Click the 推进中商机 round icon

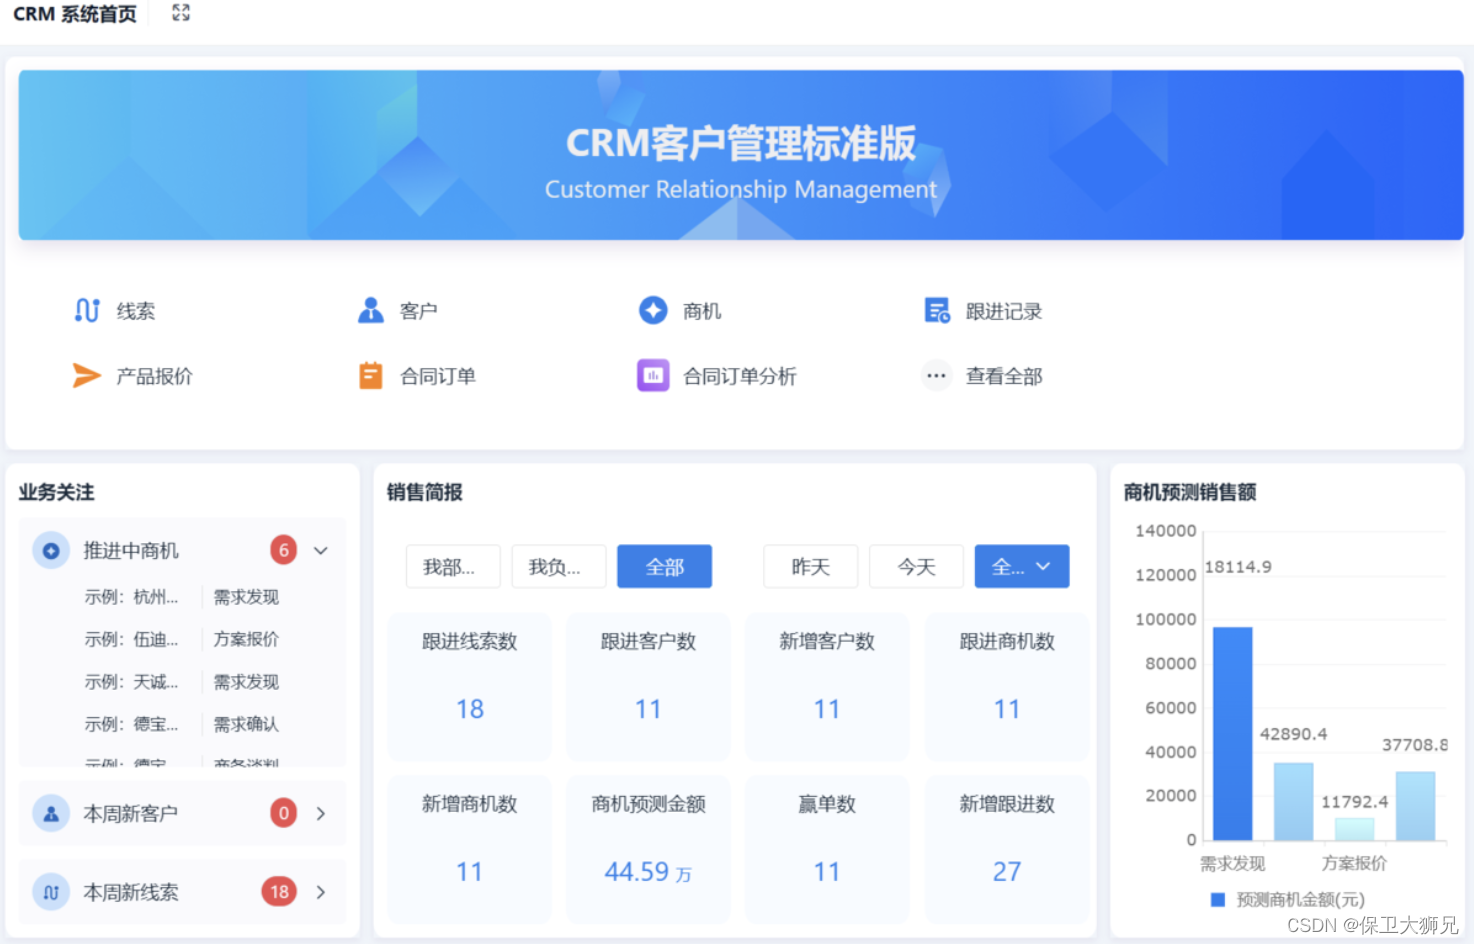pos(51,551)
